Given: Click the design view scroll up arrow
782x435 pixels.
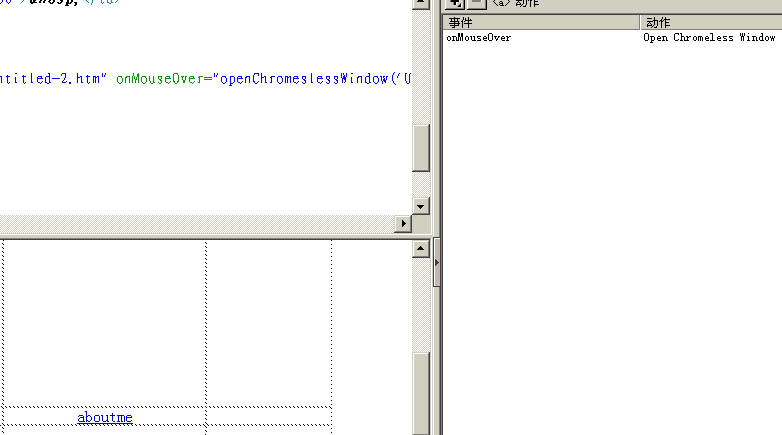Looking at the screenshot, I should click(421, 248).
